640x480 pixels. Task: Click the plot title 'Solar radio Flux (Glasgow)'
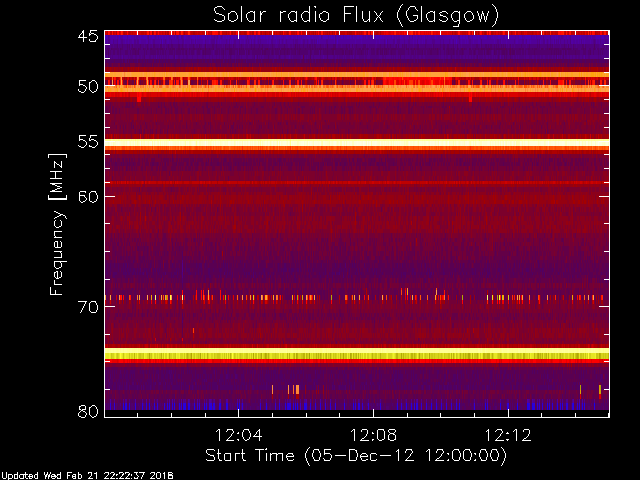(356, 16)
